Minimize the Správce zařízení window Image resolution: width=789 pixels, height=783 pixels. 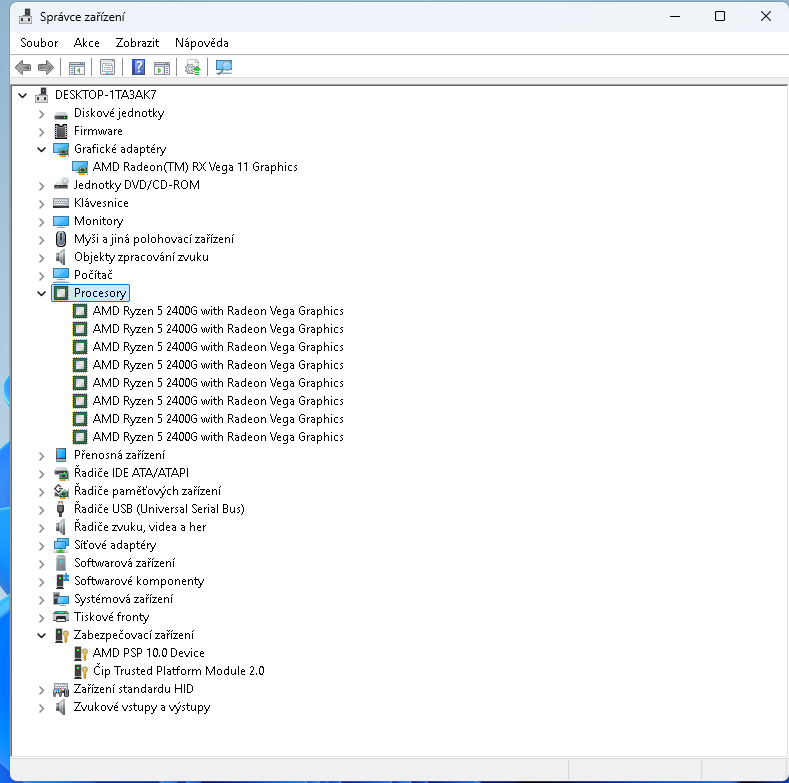point(675,16)
